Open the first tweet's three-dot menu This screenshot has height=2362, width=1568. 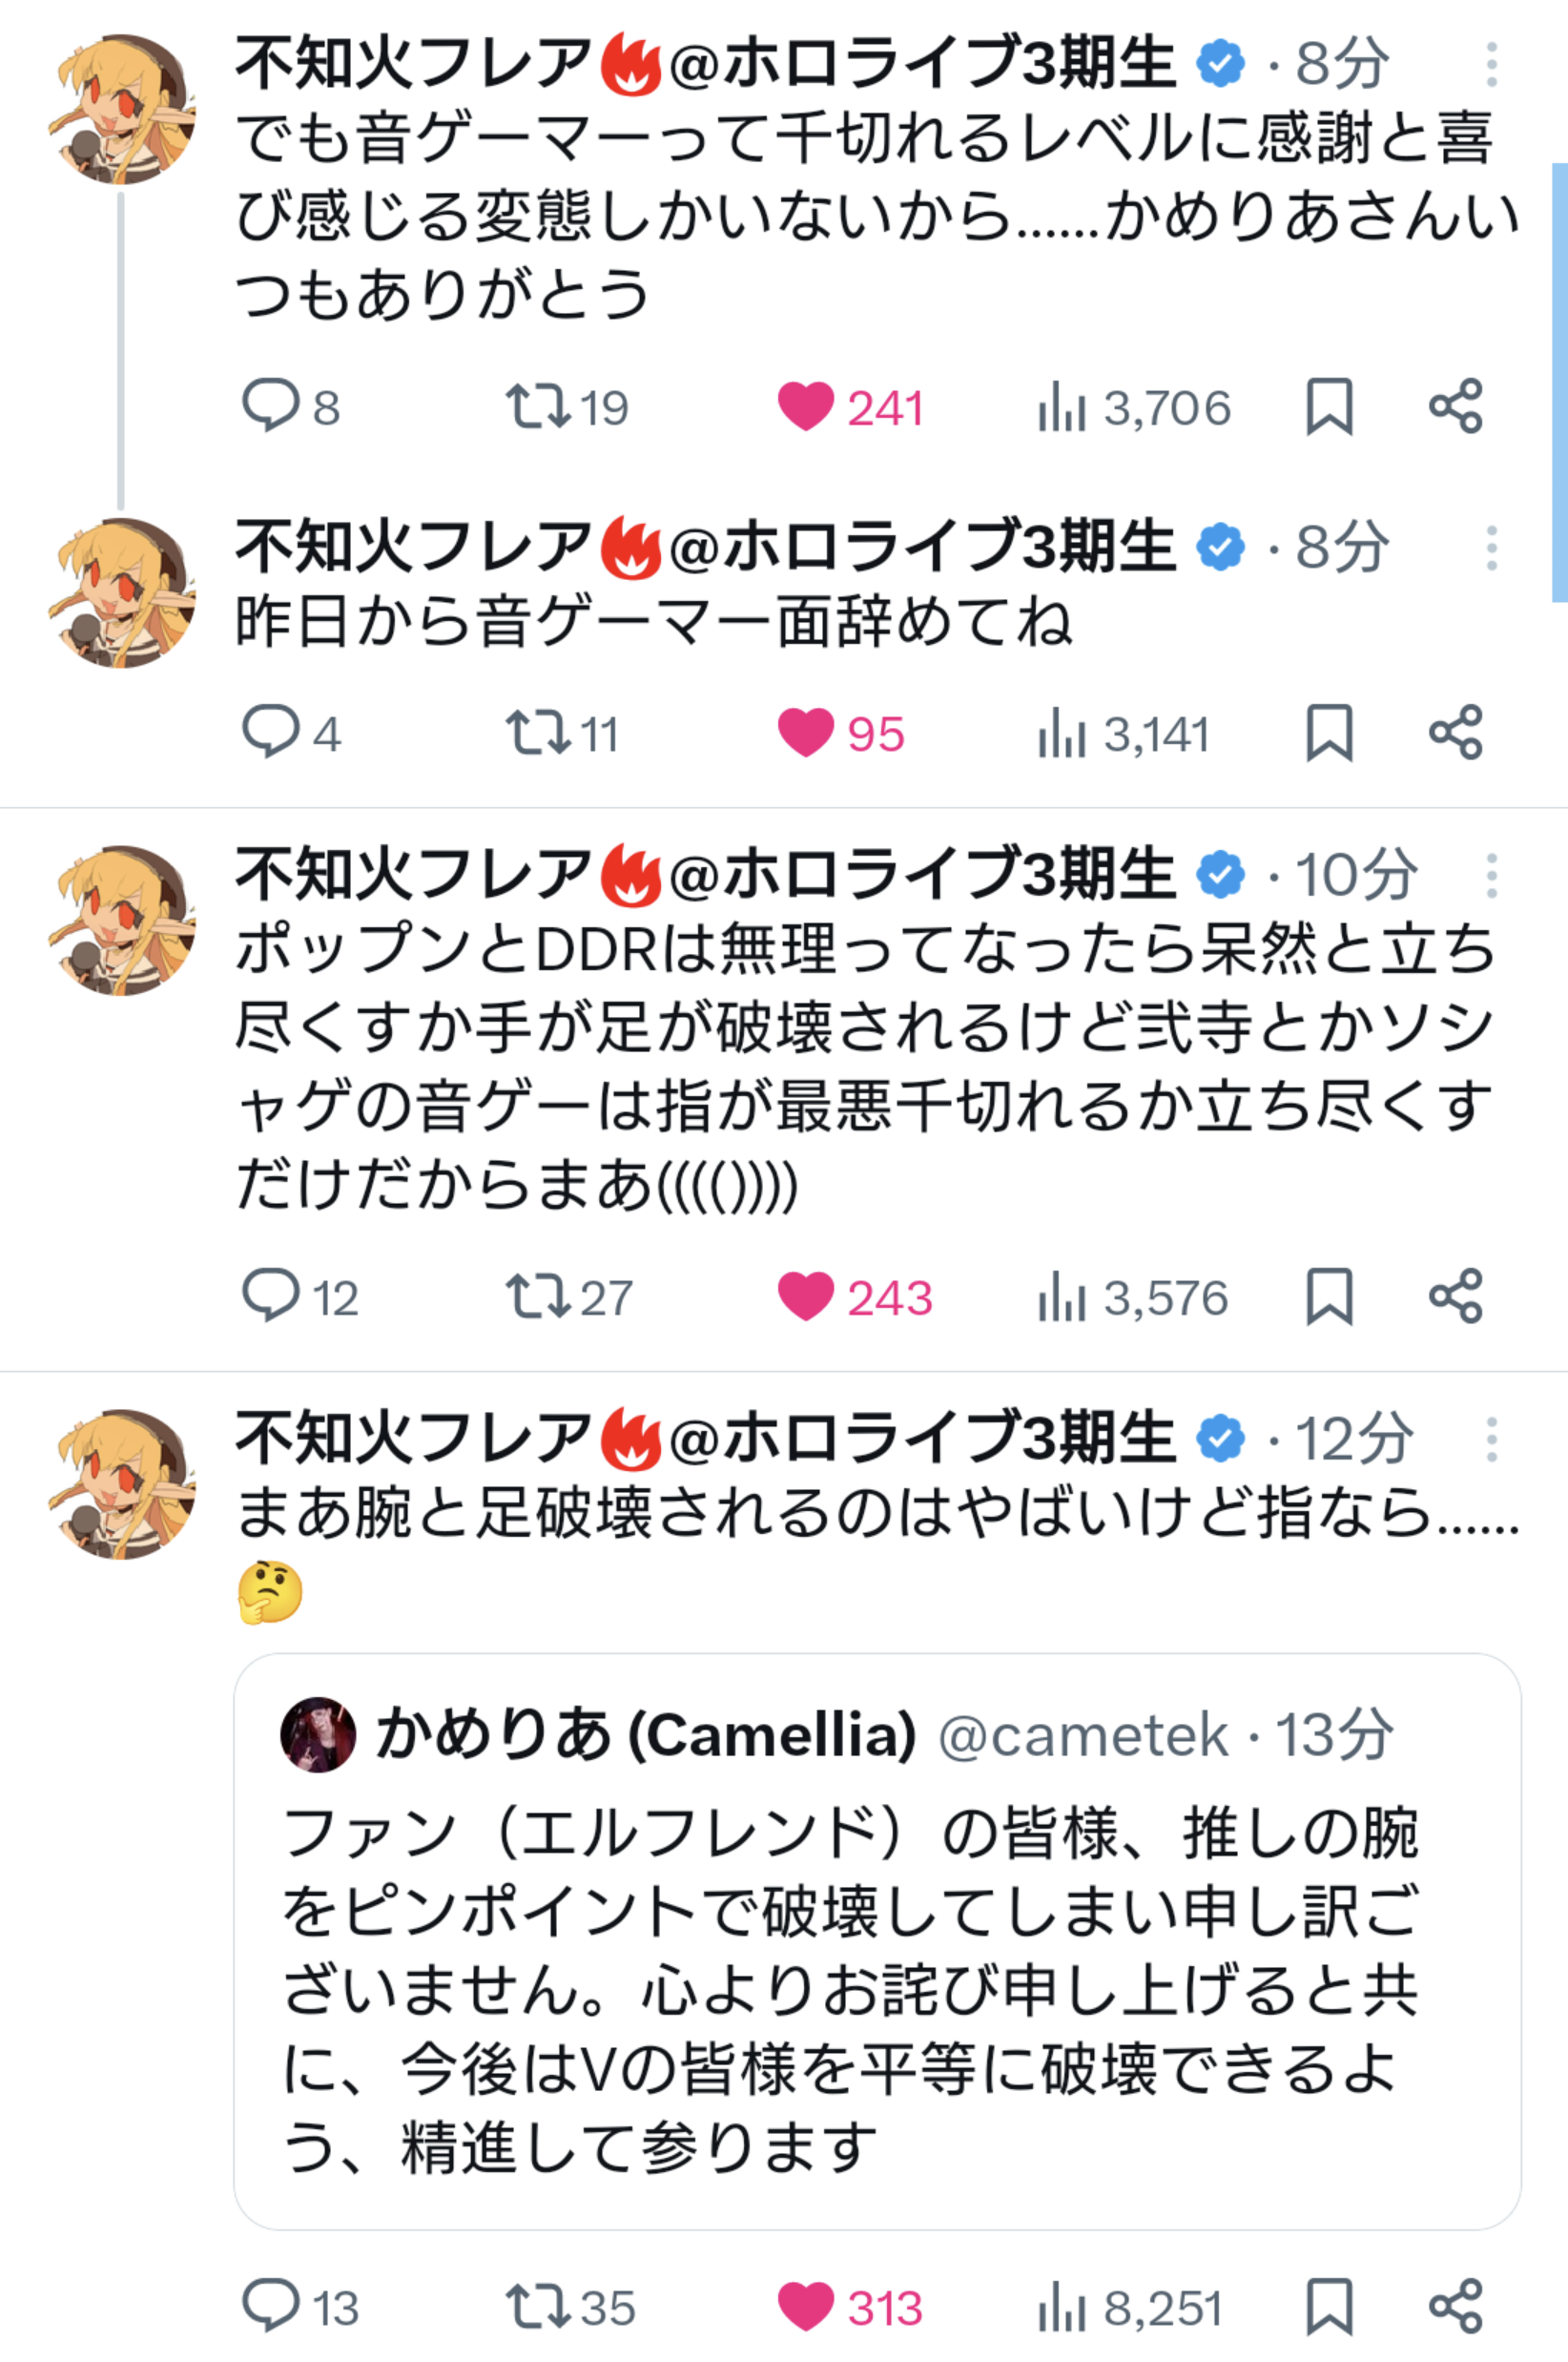click(1491, 65)
